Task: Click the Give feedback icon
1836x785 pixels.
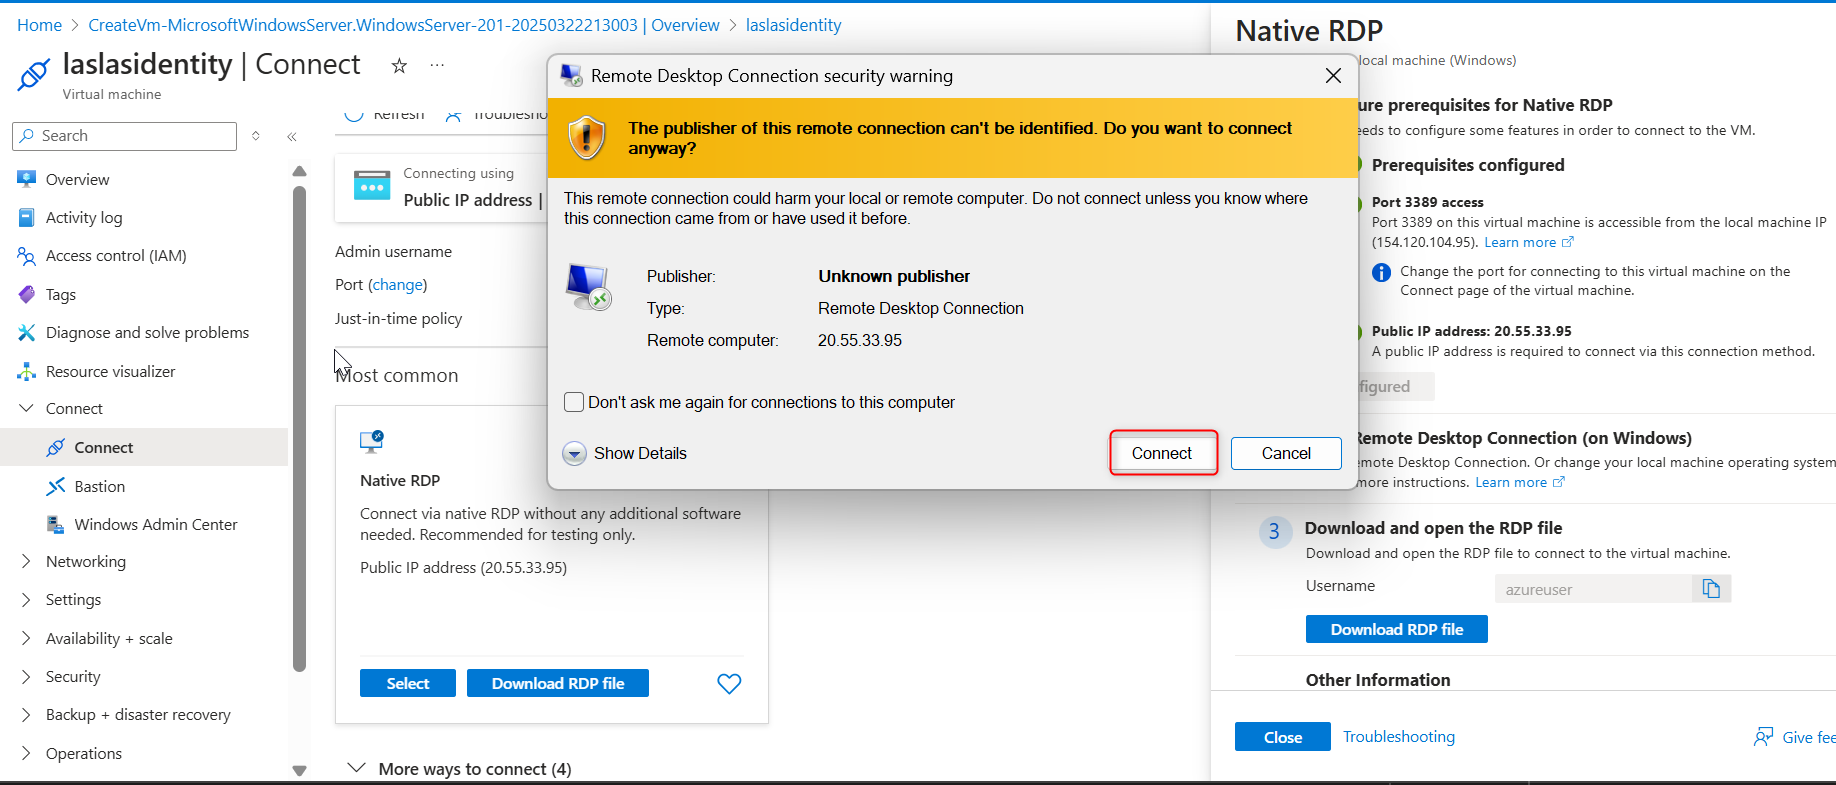Action: pos(1764,737)
